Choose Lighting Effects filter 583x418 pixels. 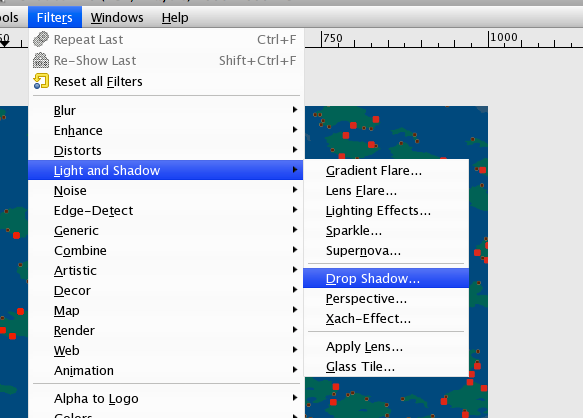pyautogui.click(x=386, y=210)
